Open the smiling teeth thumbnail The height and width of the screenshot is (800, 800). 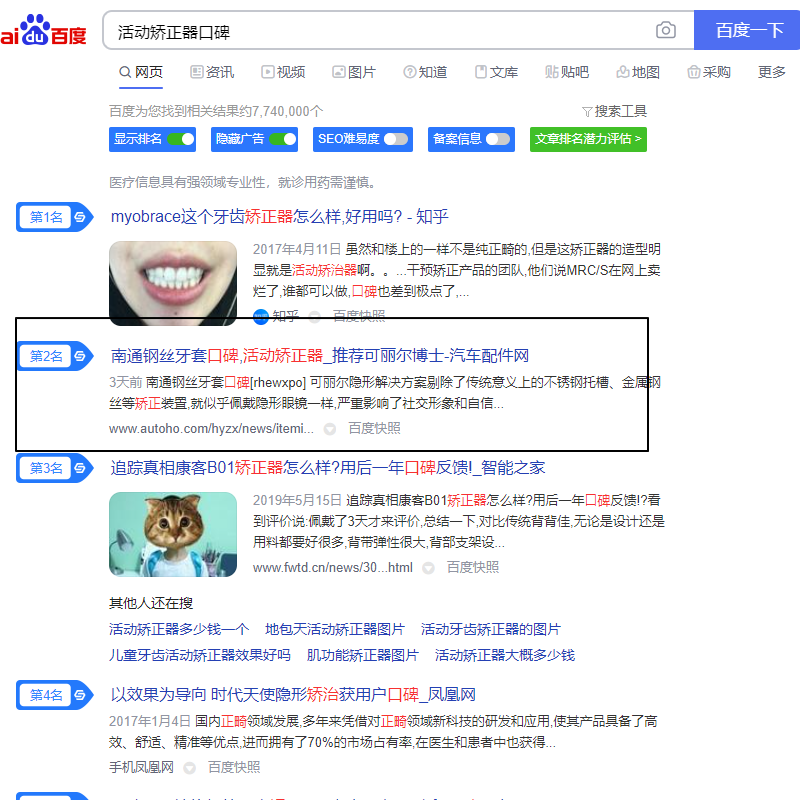173,283
